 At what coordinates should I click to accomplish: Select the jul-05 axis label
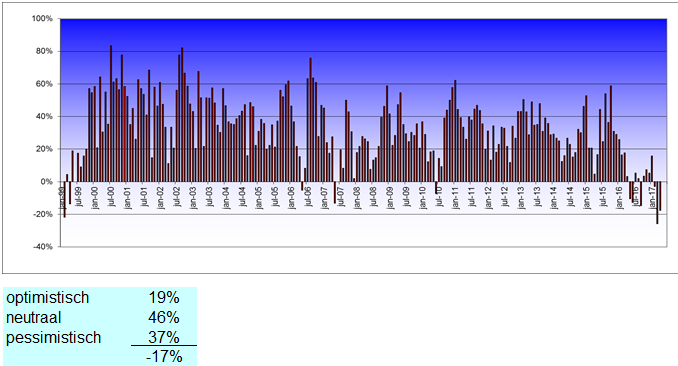coord(275,196)
